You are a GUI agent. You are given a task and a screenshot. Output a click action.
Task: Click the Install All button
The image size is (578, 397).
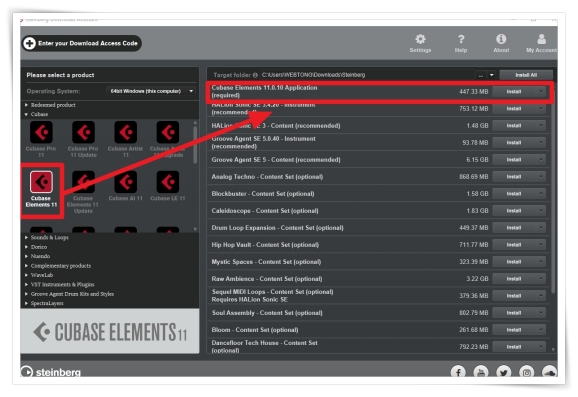(x=526, y=75)
